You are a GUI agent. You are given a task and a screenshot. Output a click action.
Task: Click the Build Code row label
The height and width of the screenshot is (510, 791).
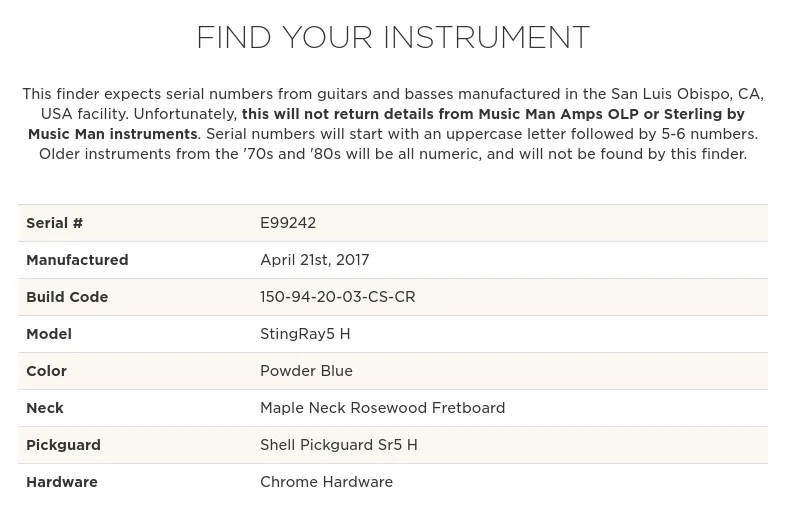[67, 297]
